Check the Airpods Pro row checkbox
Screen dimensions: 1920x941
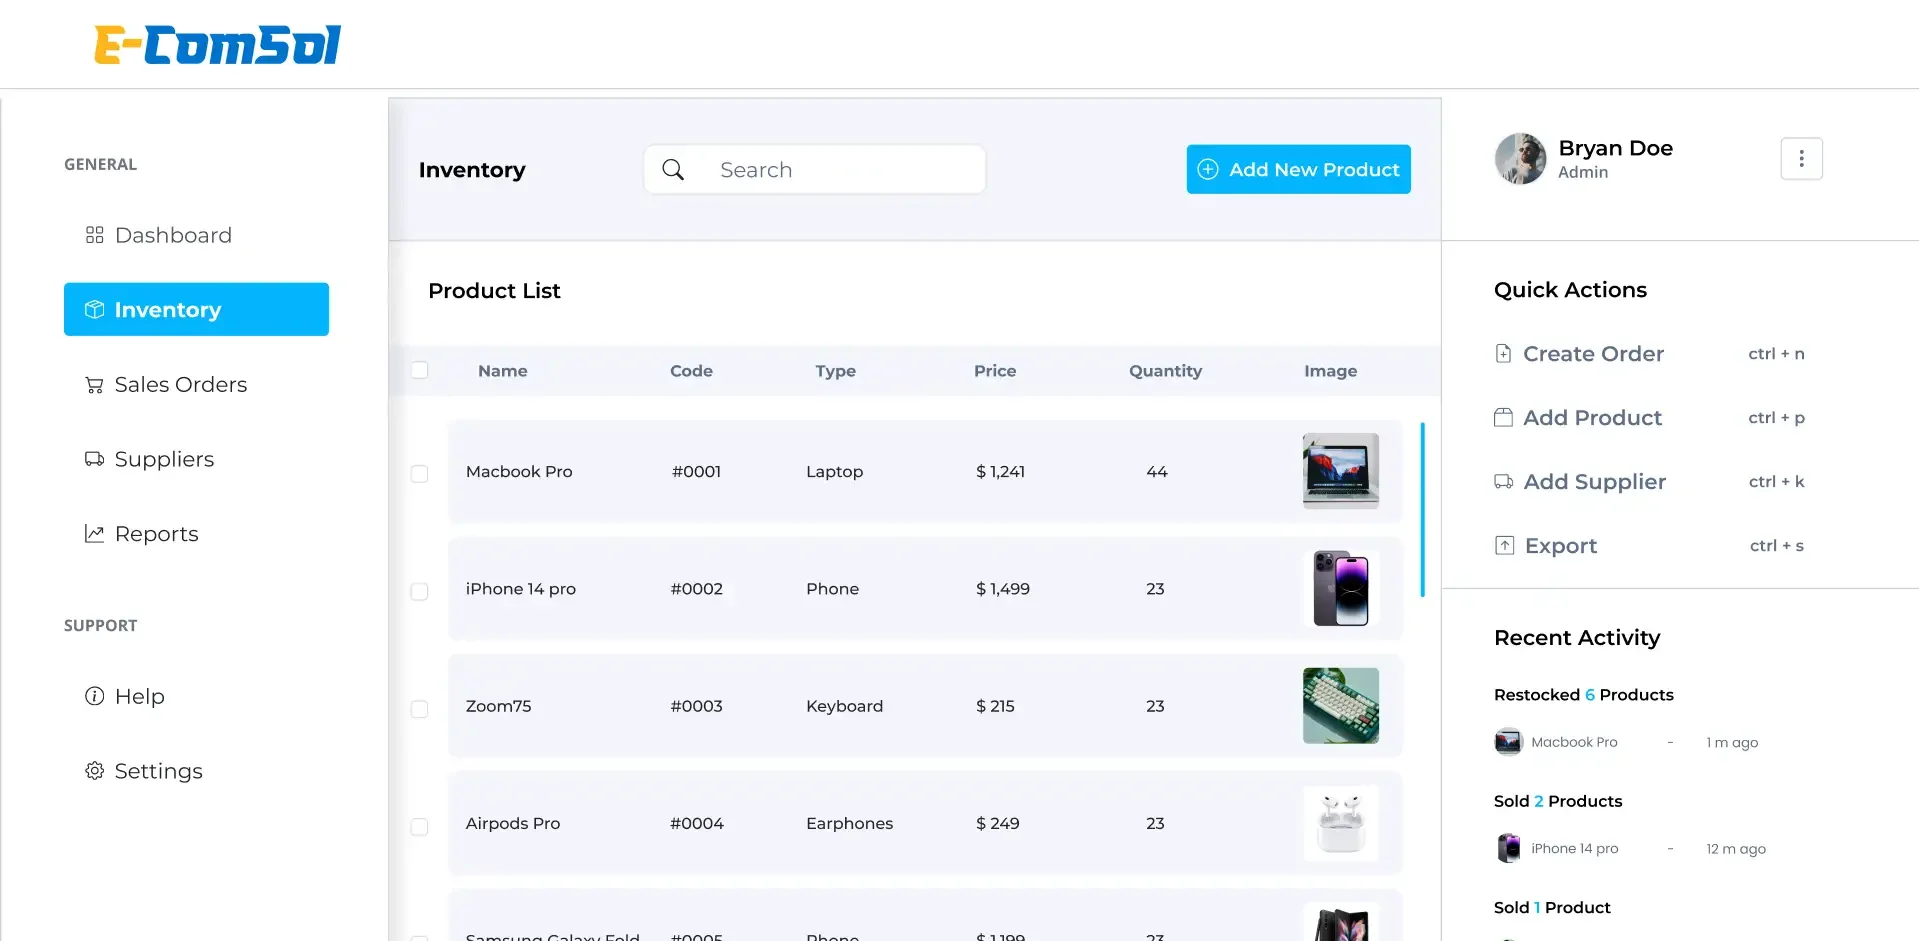click(420, 826)
